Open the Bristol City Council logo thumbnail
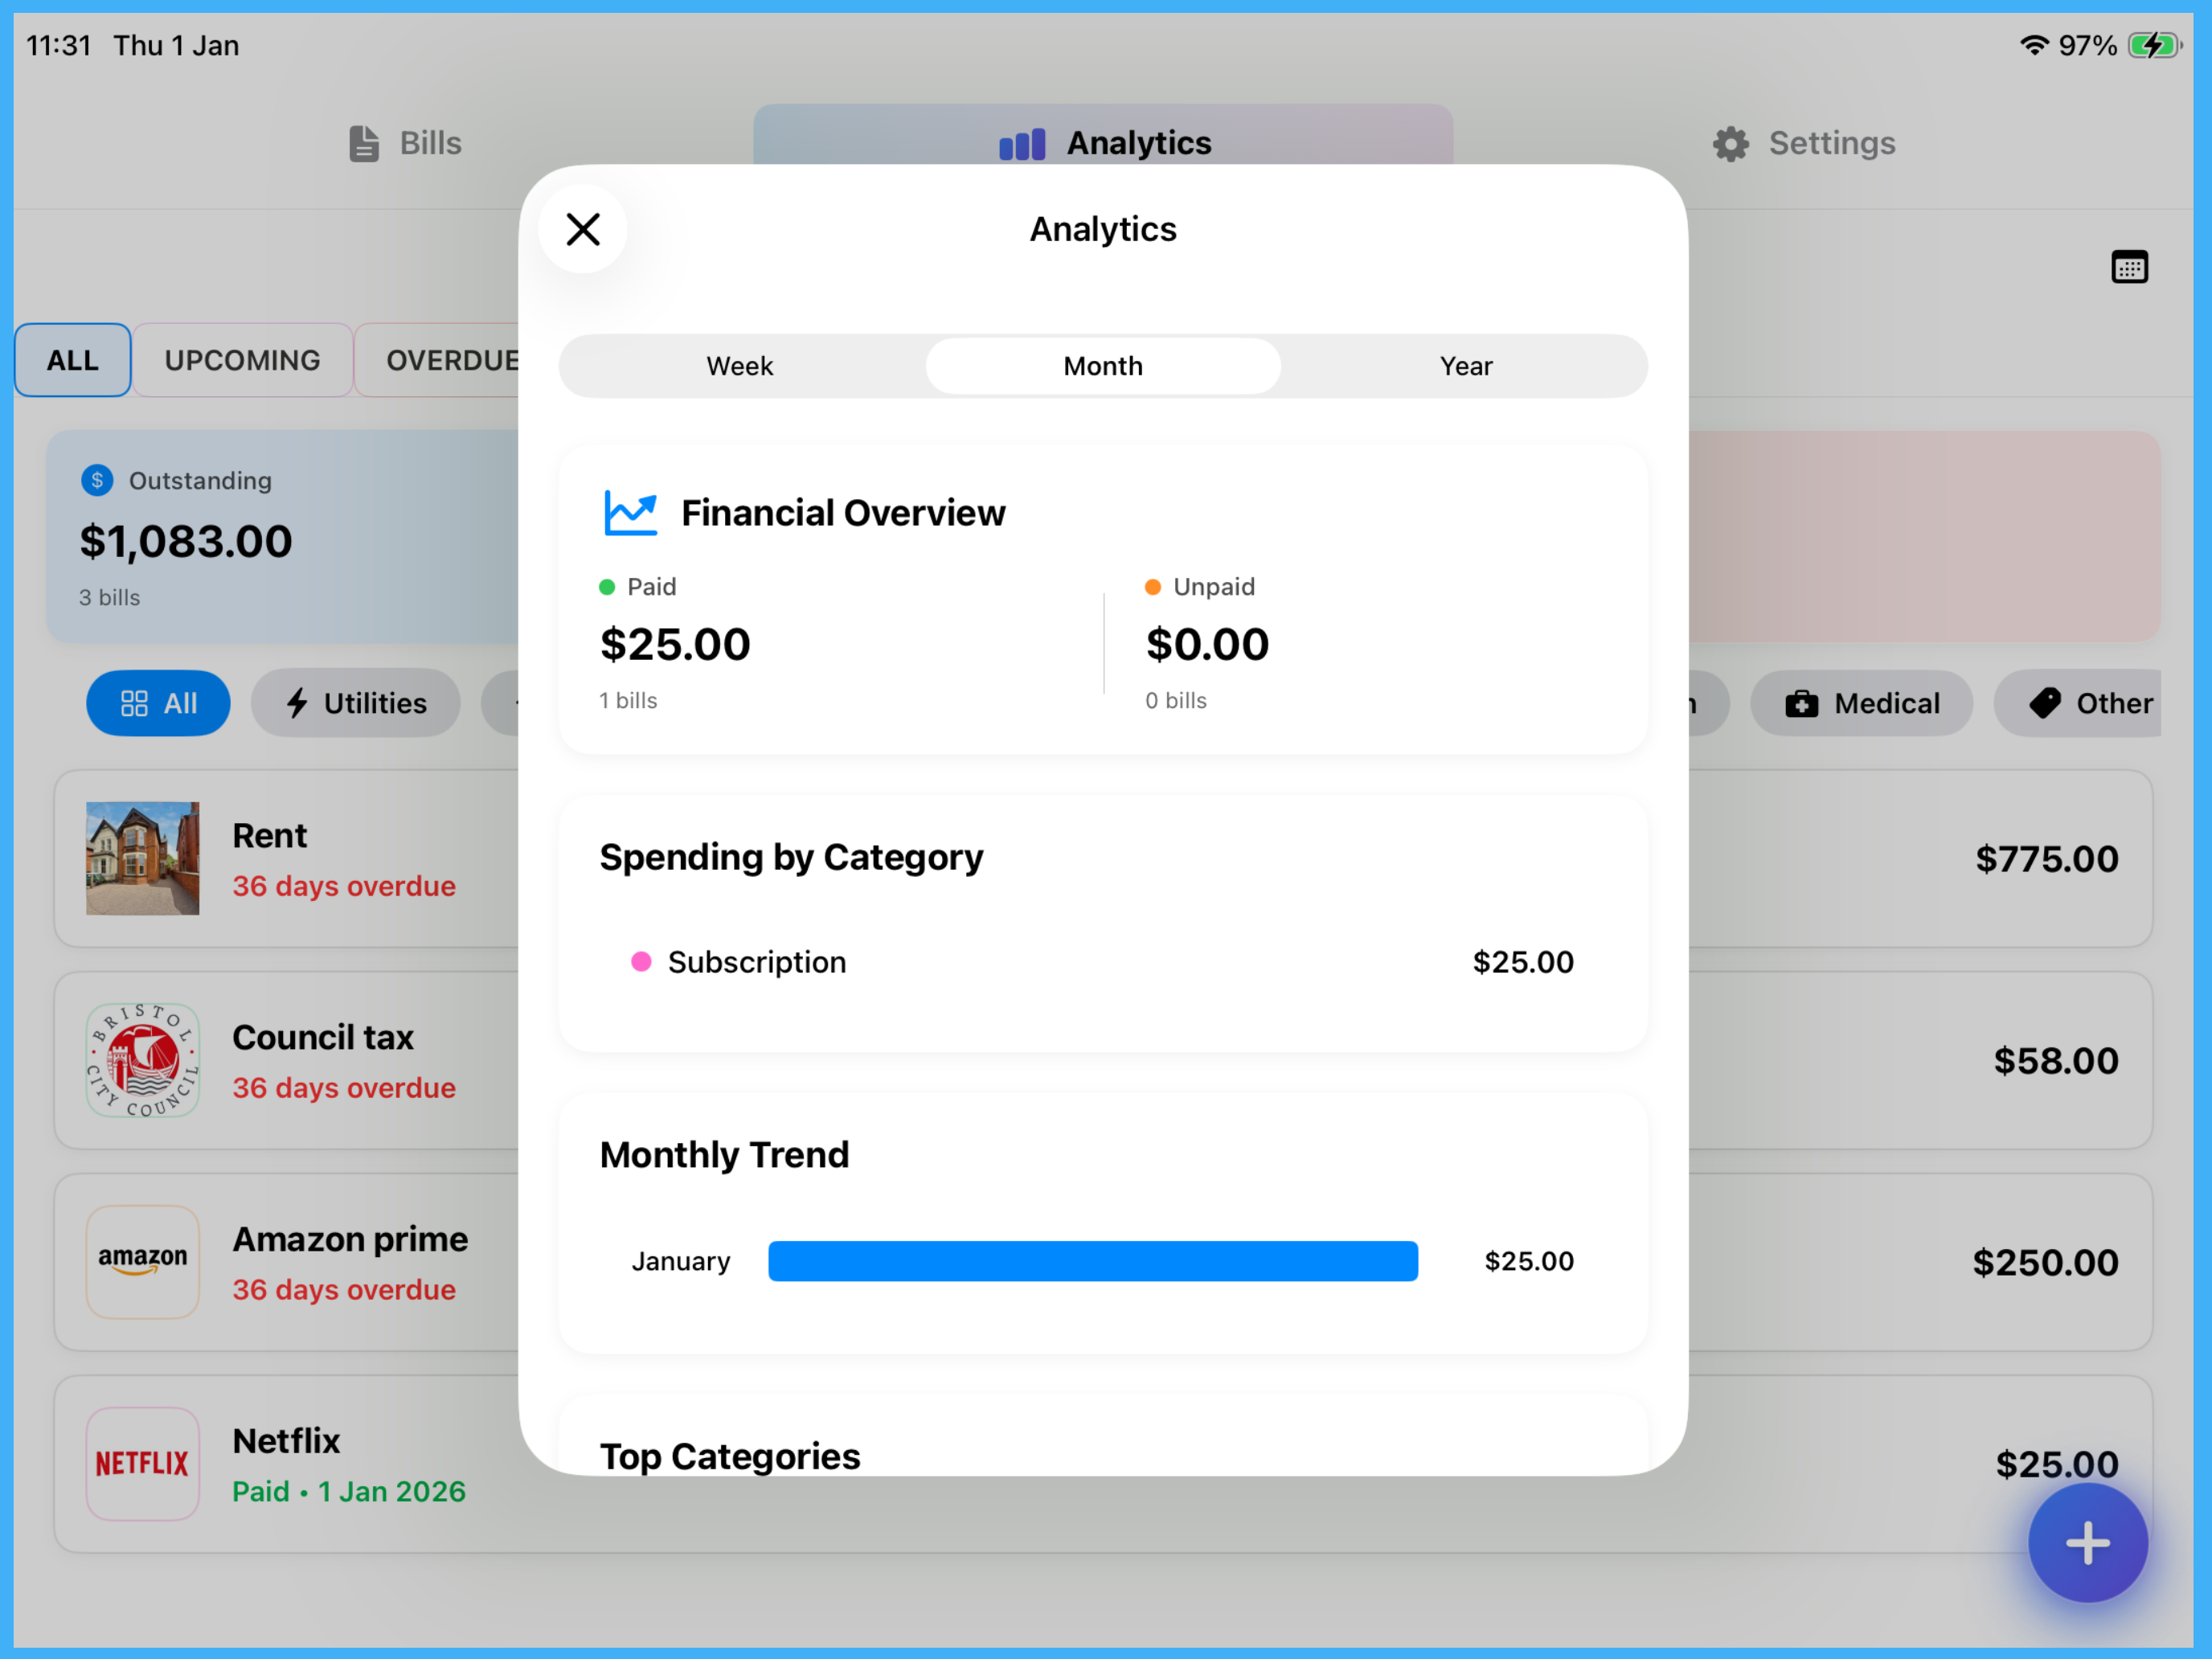Image resolution: width=2212 pixels, height=1659 pixels. click(143, 1060)
